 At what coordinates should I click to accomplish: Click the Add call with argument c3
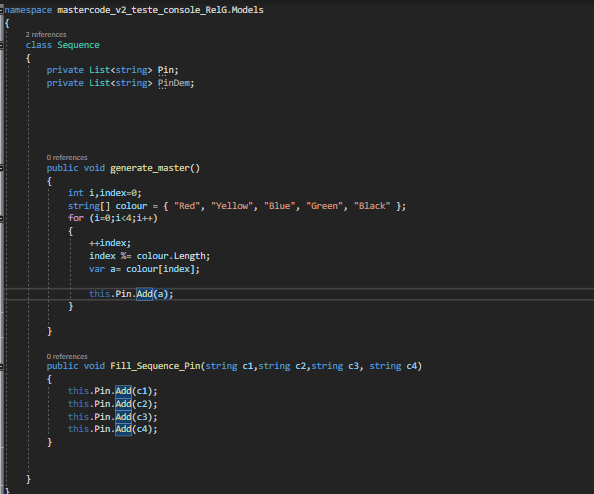point(123,417)
